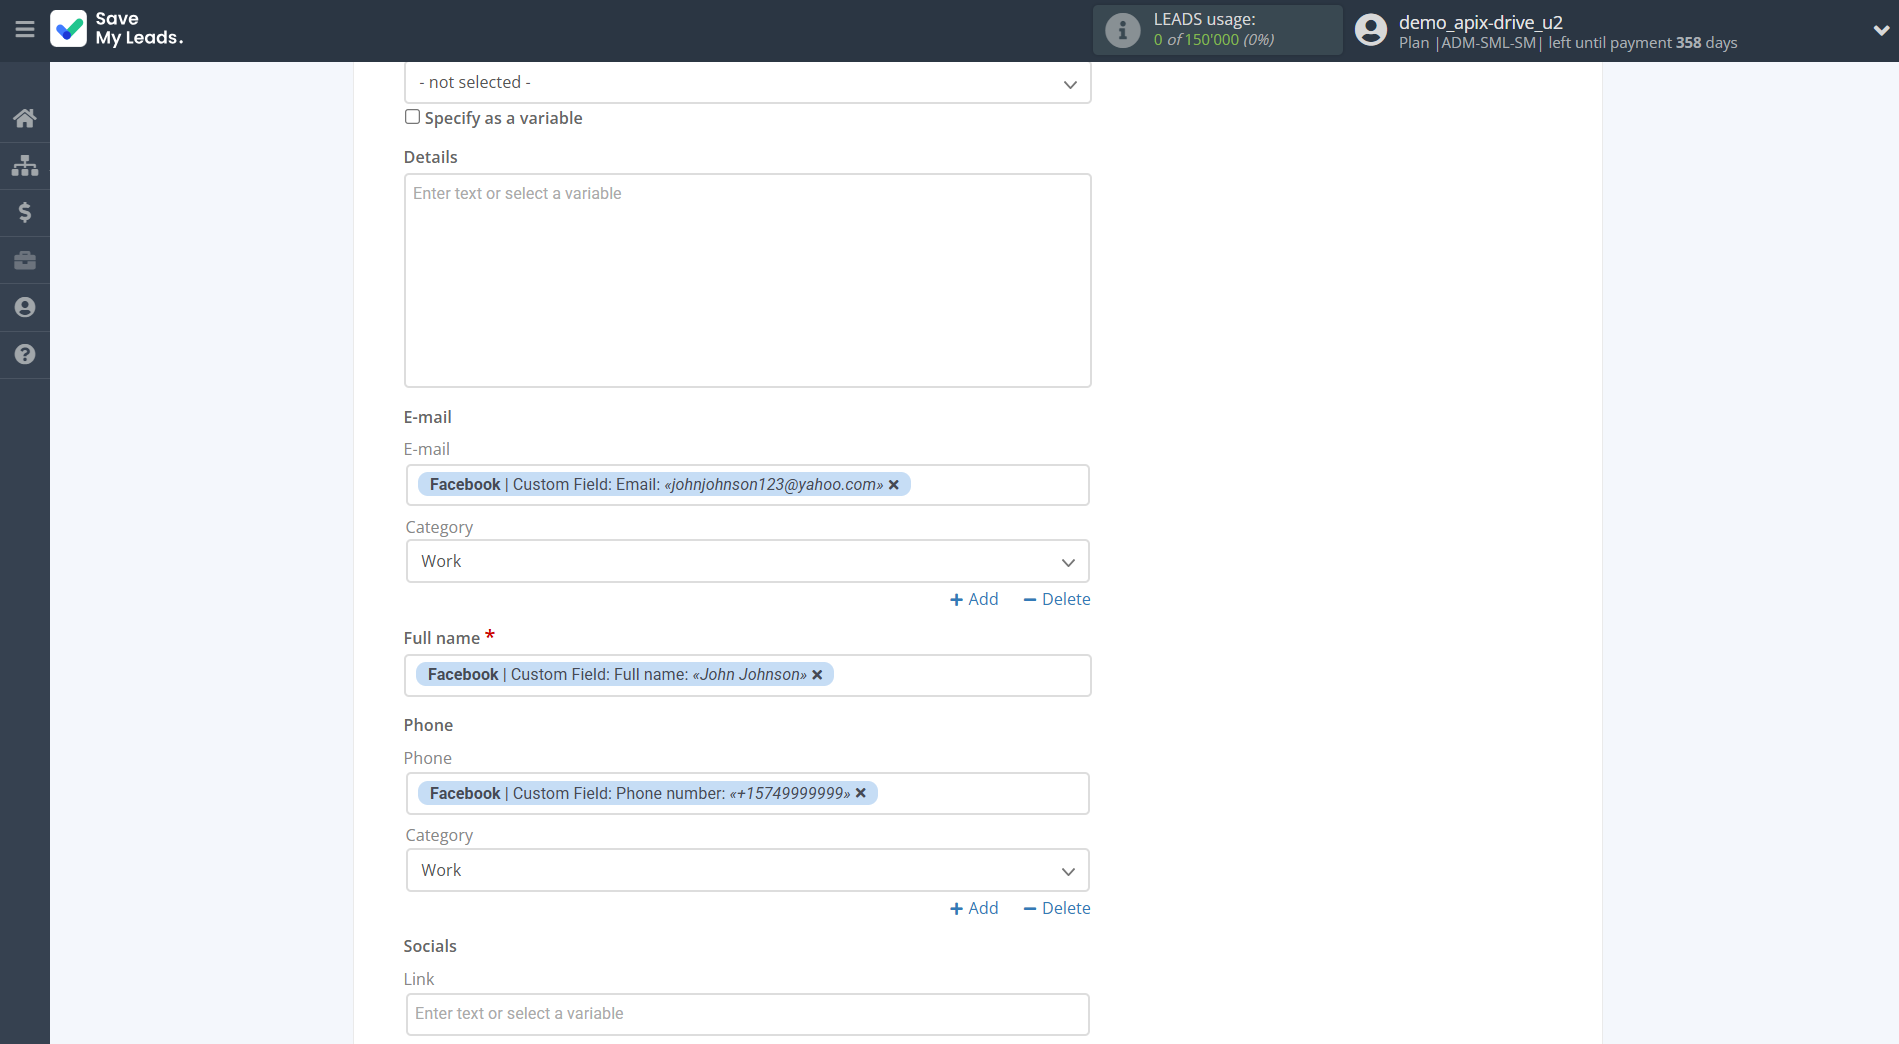
Task: Open the billing dollar sidebar icon
Action: [x=25, y=212]
